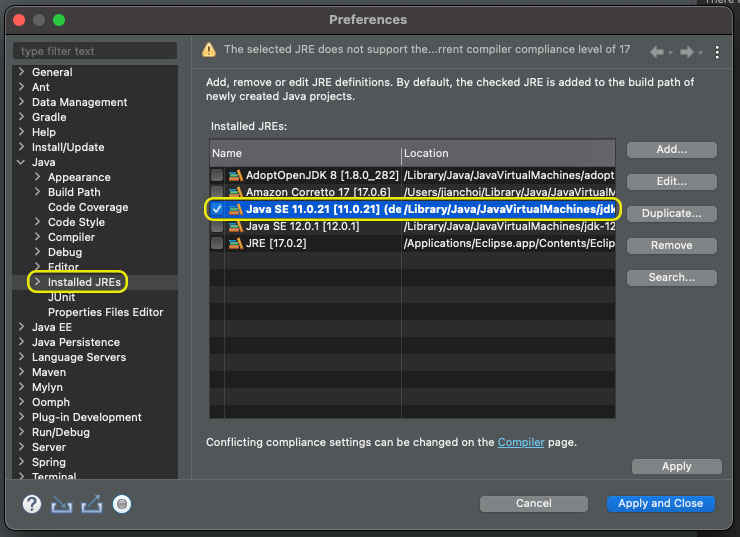Image resolution: width=740 pixels, height=537 pixels.
Task: Click the Java SE 12.0.1 library icon
Action: 235,227
